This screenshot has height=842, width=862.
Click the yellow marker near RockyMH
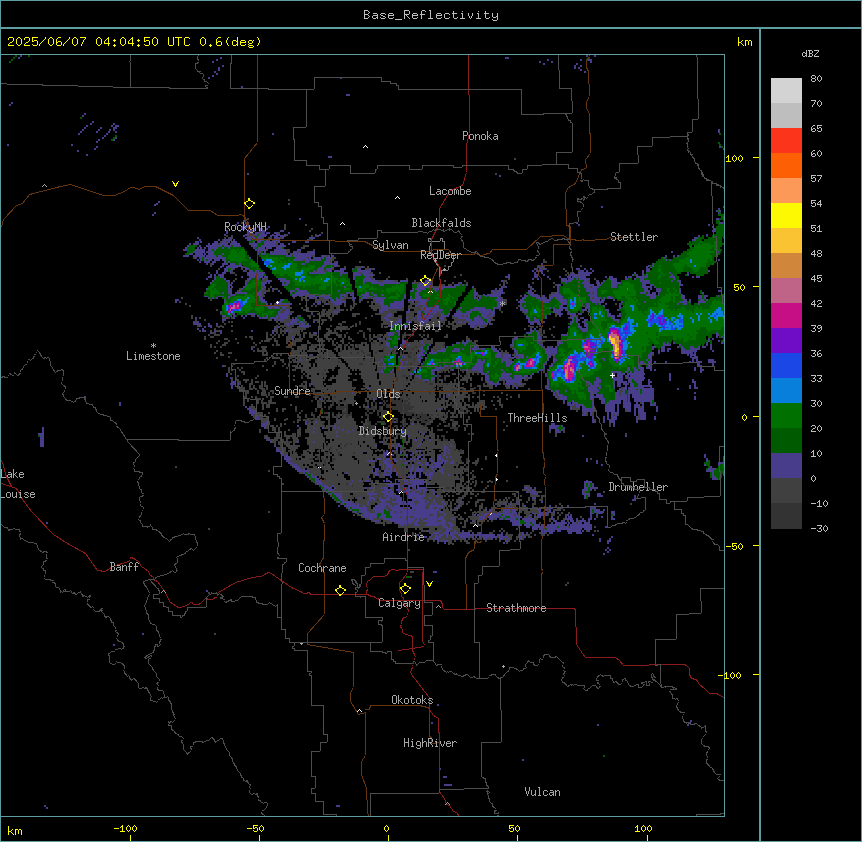[249, 204]
